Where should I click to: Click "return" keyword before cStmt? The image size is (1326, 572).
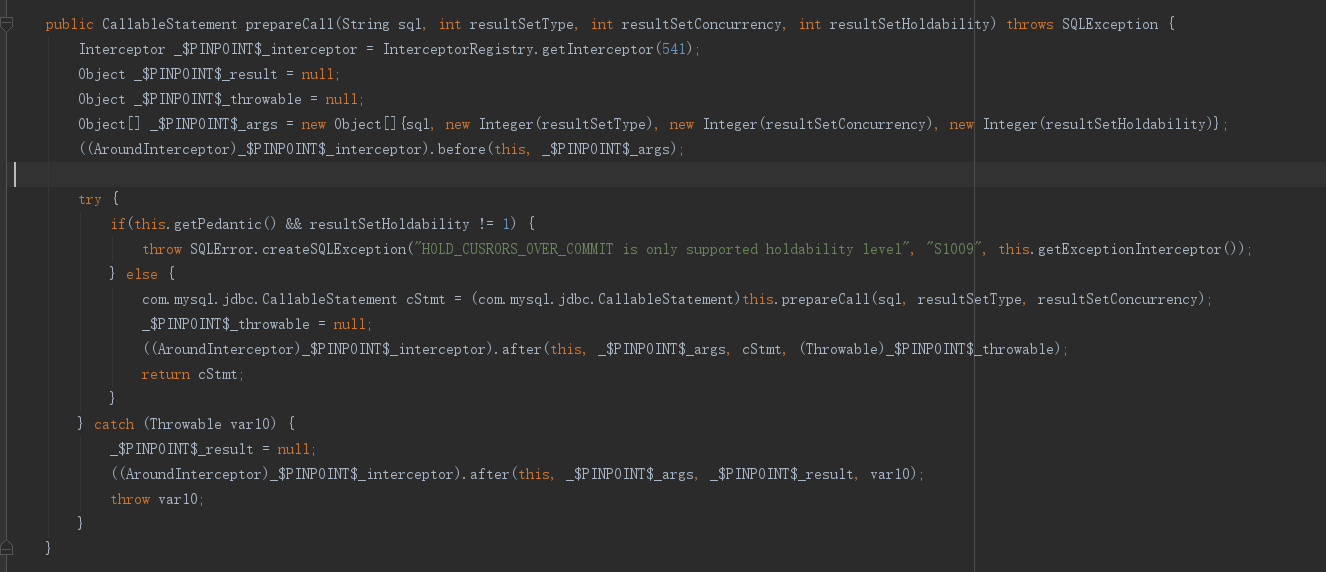pyautogui.click(x=166, y=374)
